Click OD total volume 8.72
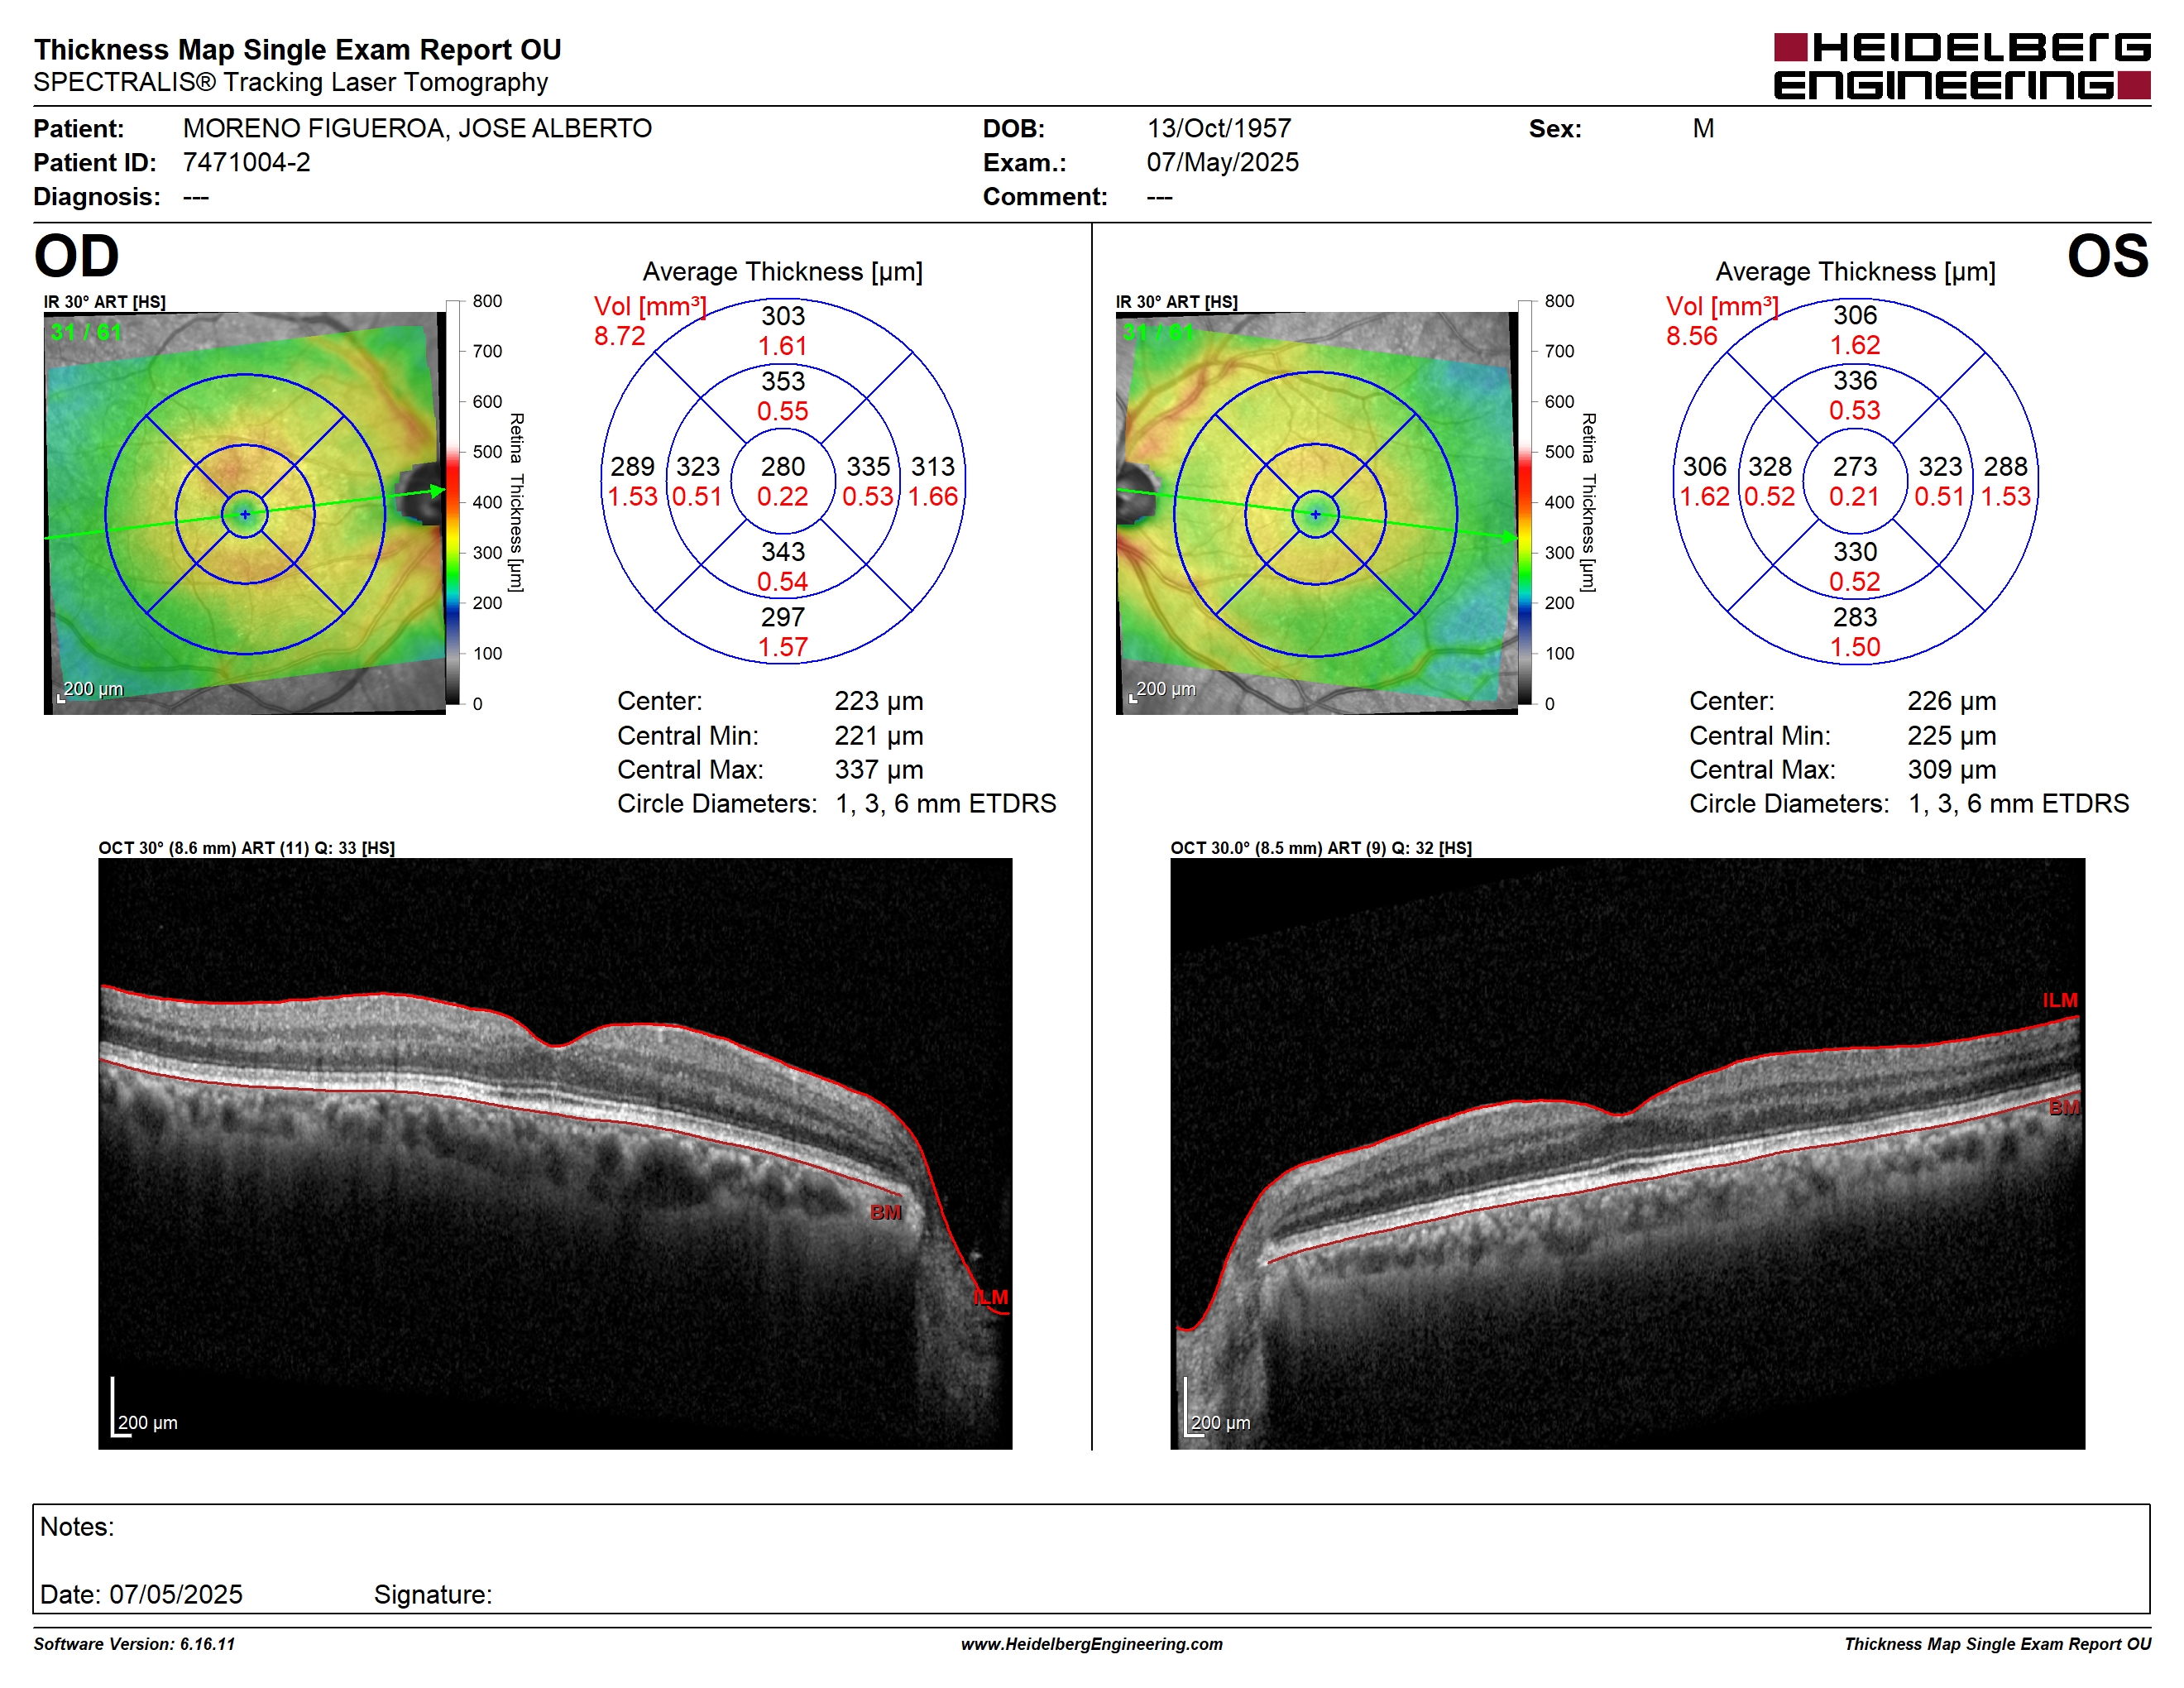 (x=619, y=336)
